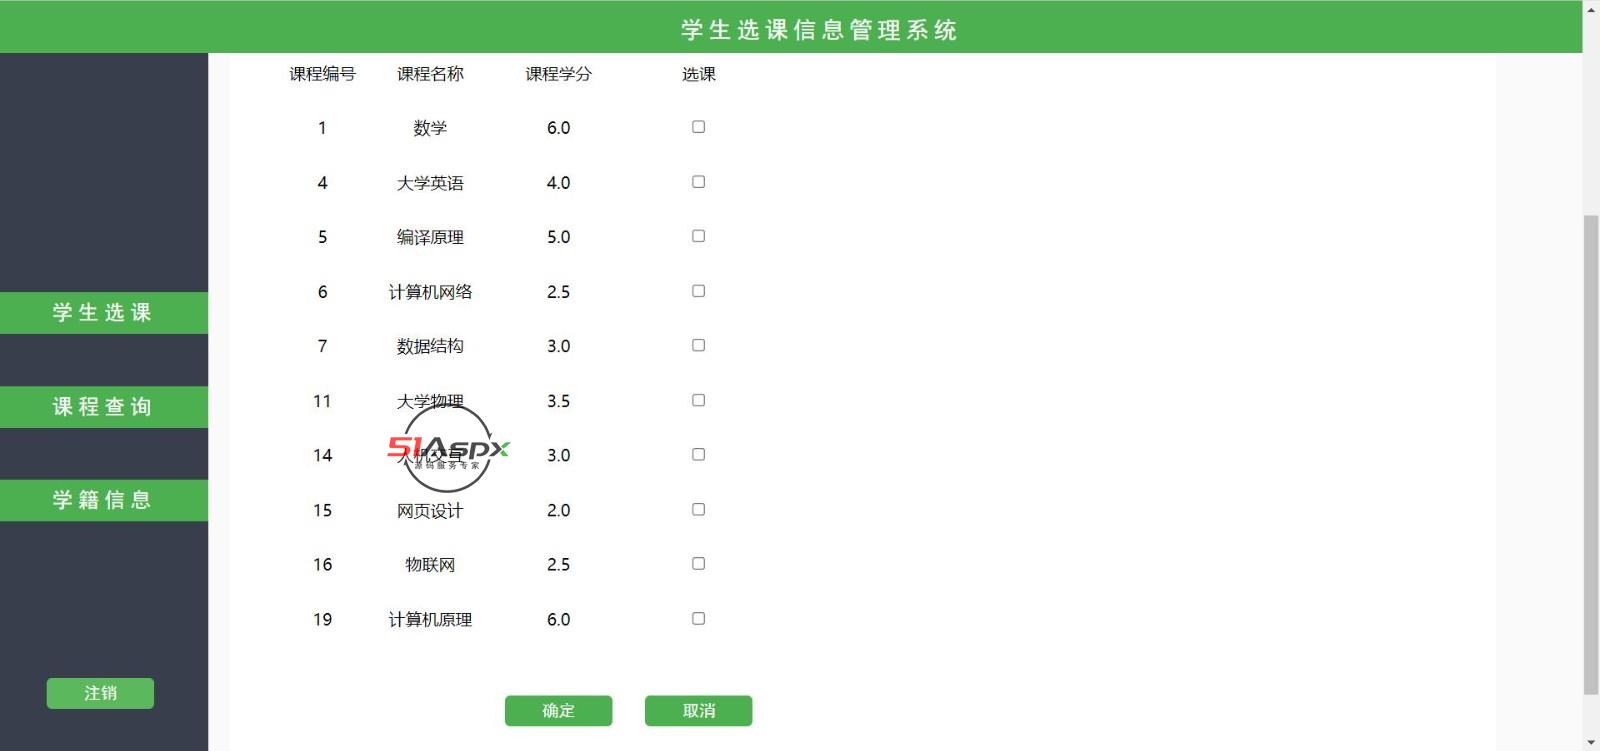Click the 5.0 credit value

tap(558, 237)
